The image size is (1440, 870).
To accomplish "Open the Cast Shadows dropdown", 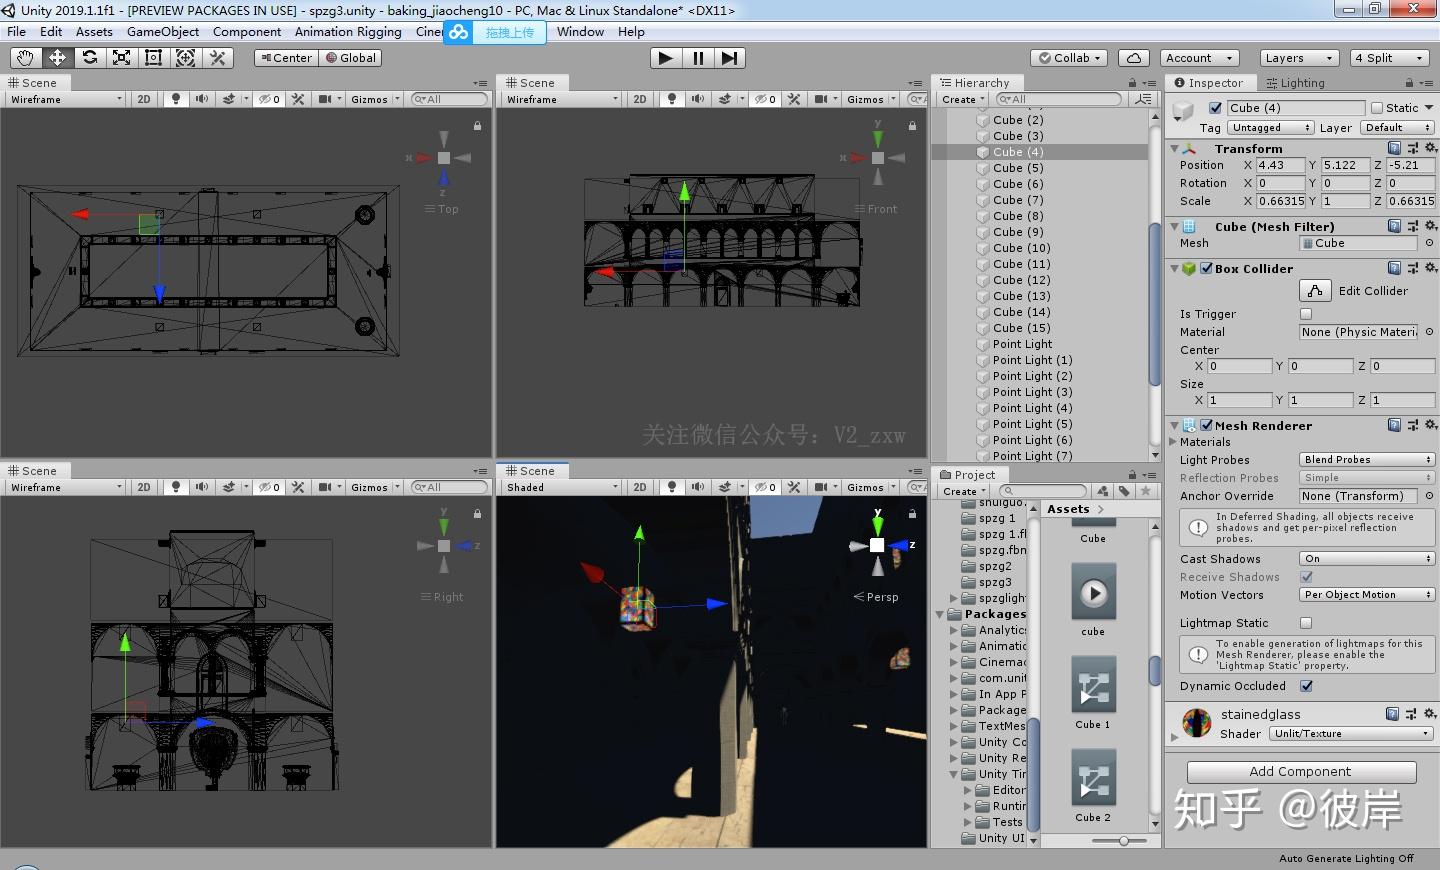I will click(1367, 559).
